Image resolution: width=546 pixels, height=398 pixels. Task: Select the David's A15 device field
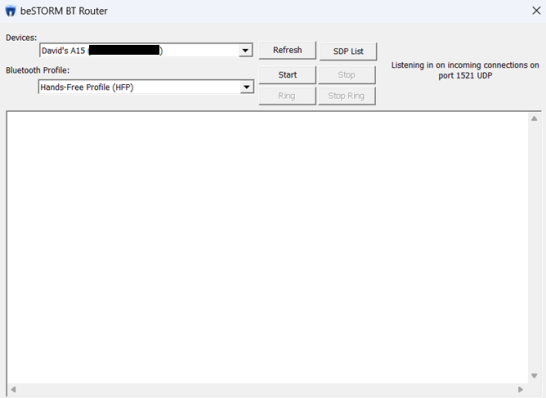click(x=146, y=50)
